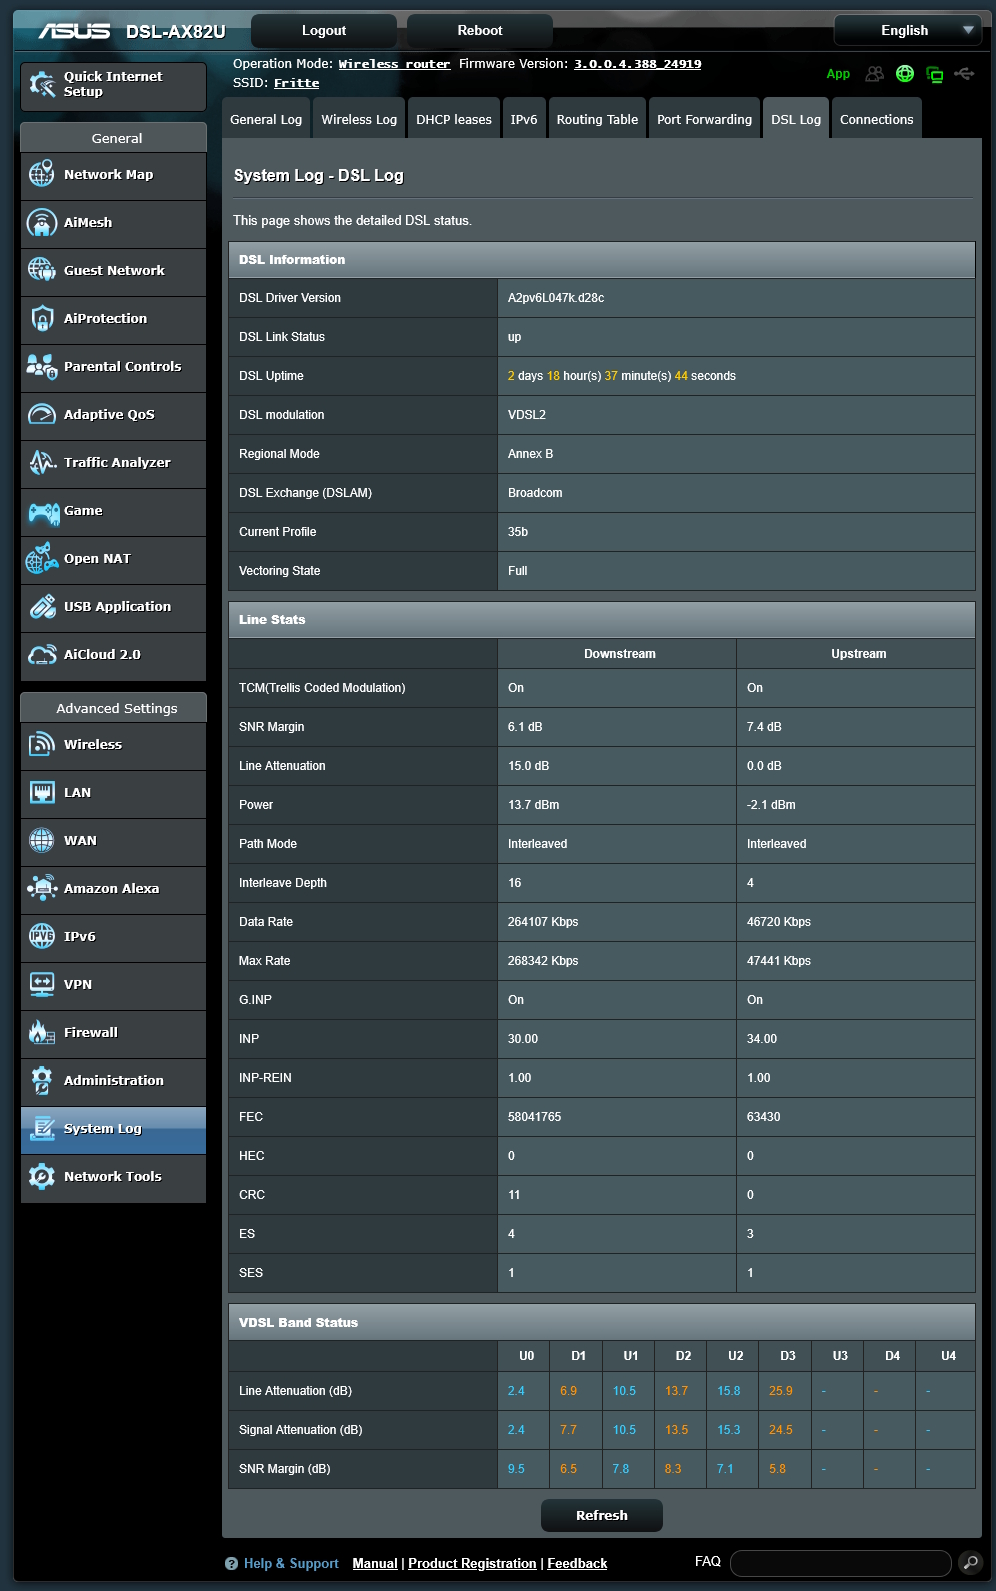Click the Current Profile 35b value
Screen dimensions: 996x1591
coord(518,532)
